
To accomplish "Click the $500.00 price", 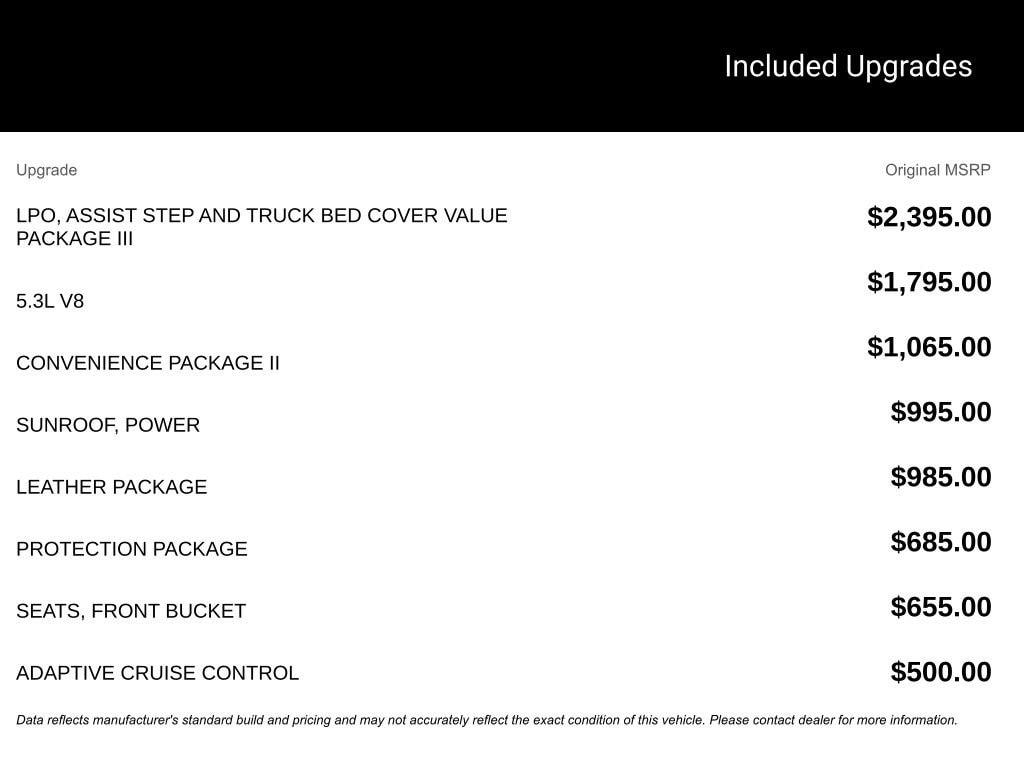I will [x=941, y=672].
